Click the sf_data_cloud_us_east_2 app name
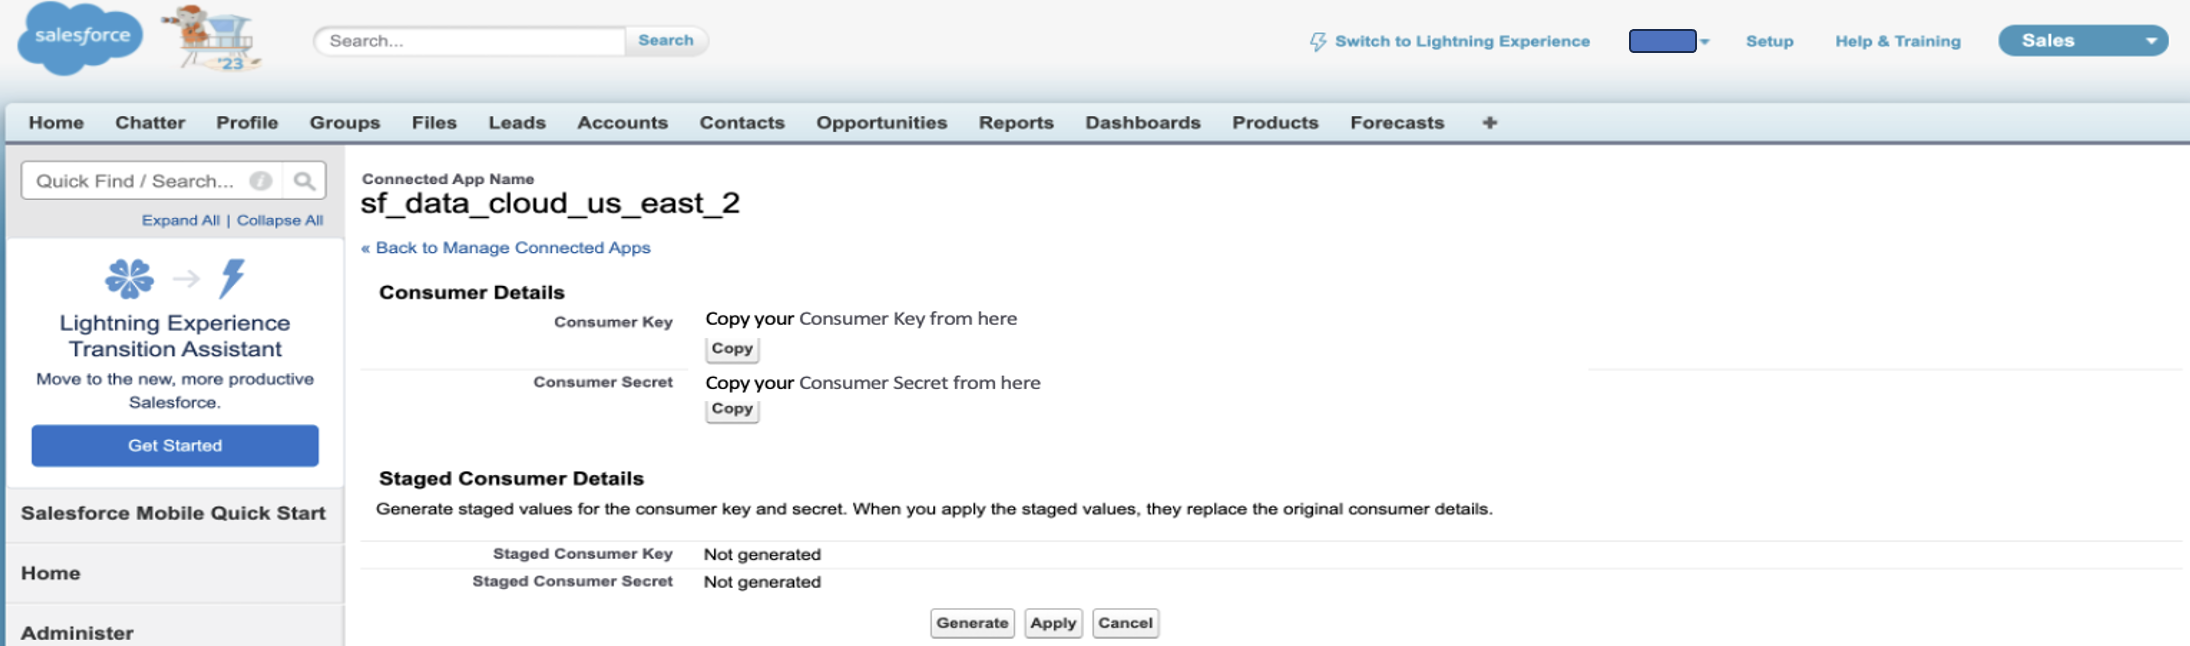This screenshot has height=646, width=2190. click(x=550, y=203)
